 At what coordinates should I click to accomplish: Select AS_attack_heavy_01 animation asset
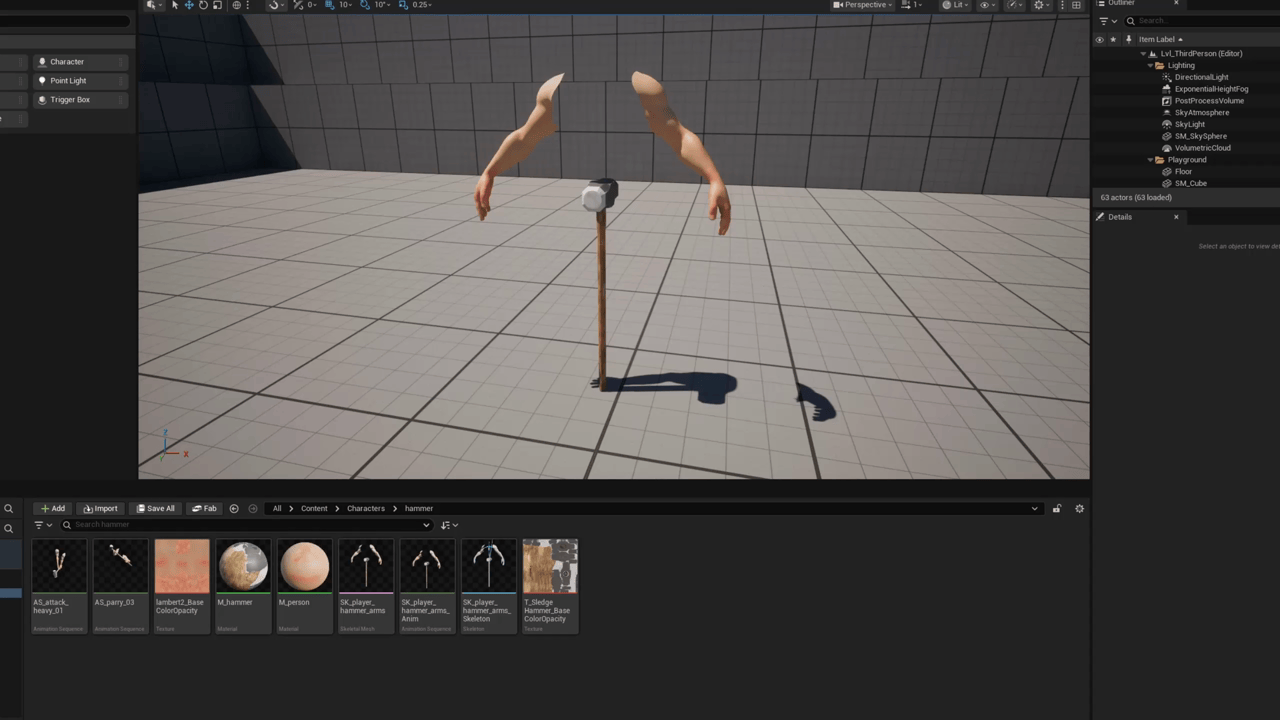(x=59, y=586)
